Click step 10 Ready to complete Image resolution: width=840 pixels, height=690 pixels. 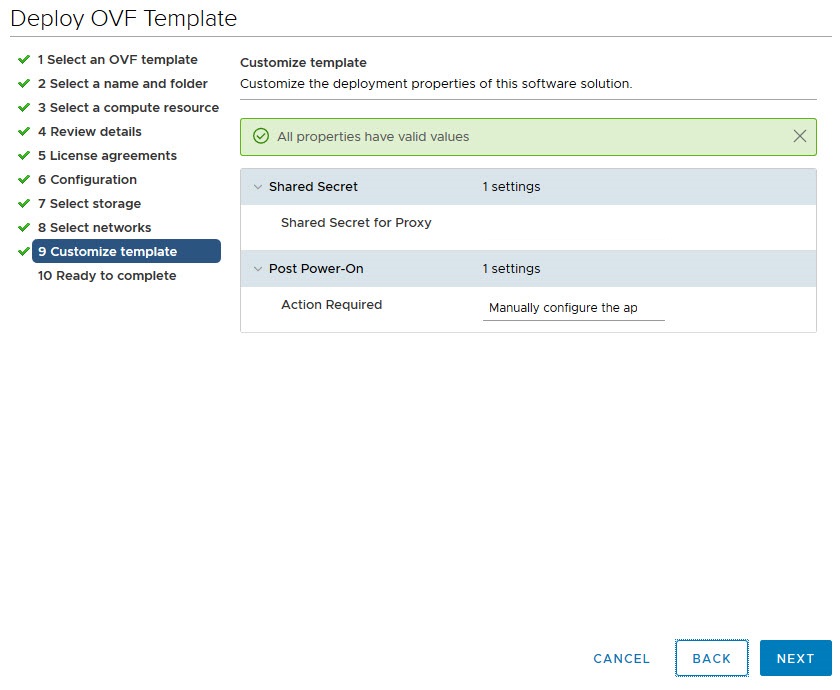106,276
